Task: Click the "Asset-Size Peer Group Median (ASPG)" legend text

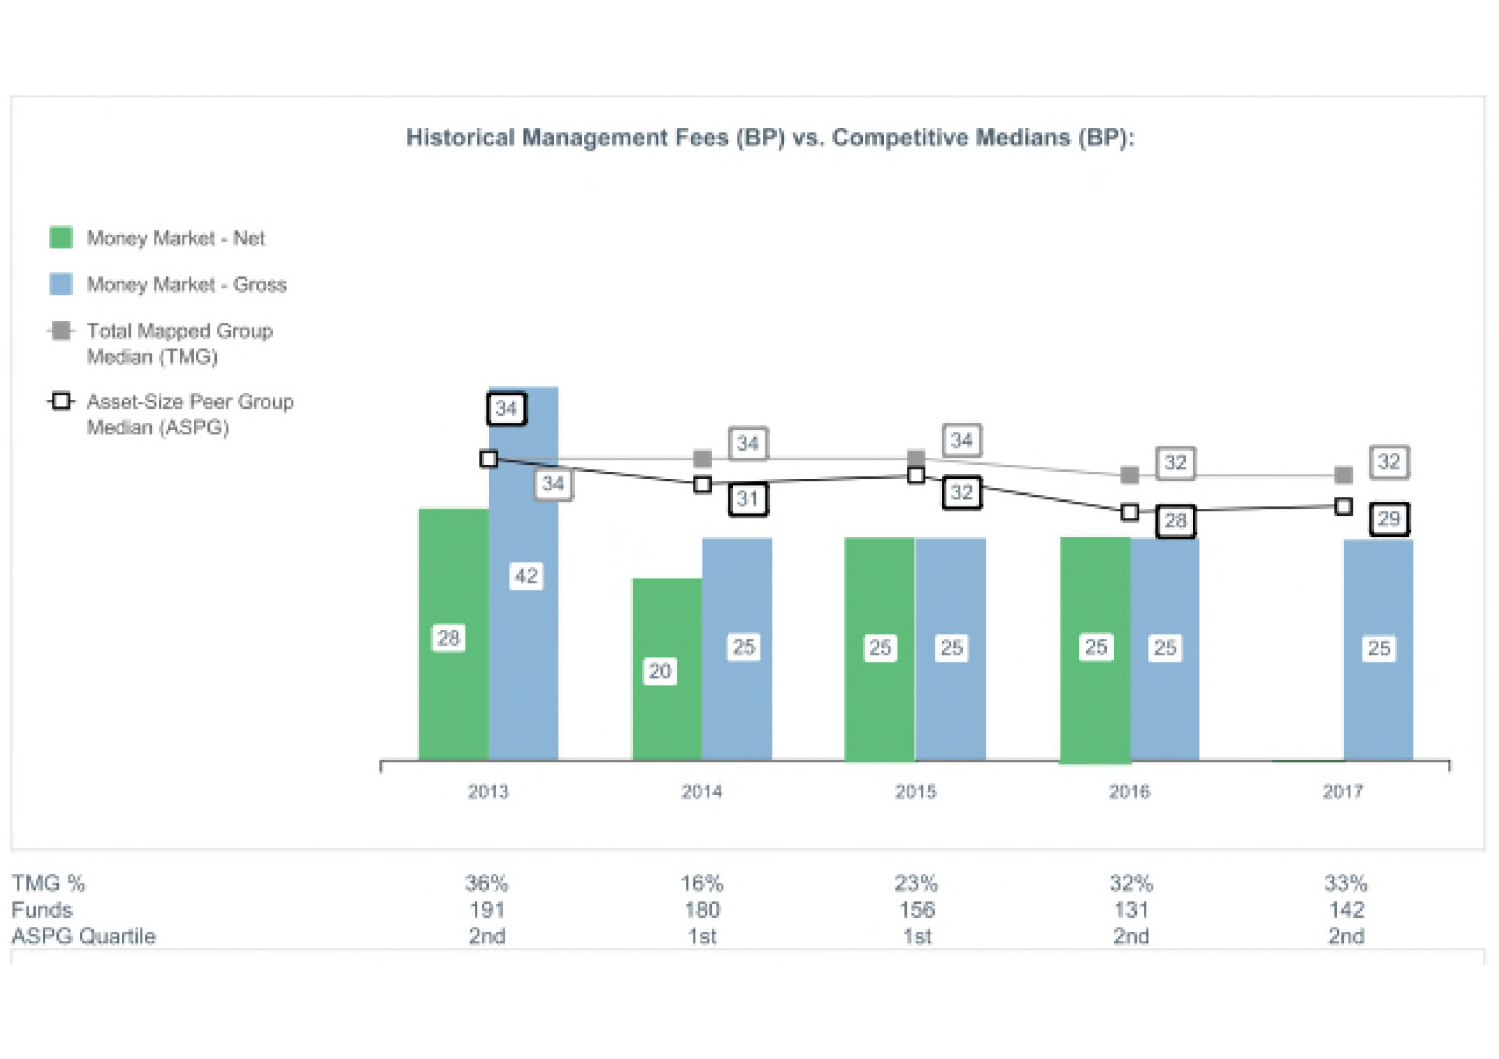Action: pyautogui.click(x=189, y=414)
